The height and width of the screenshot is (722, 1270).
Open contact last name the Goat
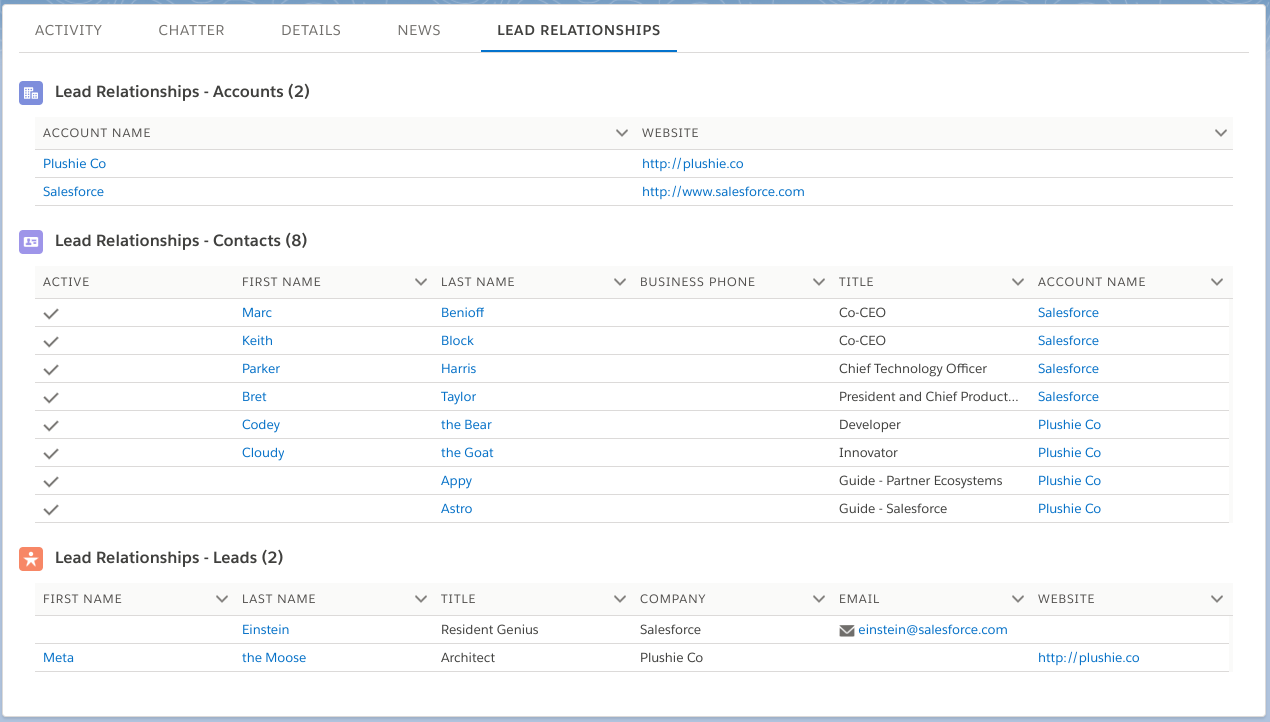click(x=467, y=453)
